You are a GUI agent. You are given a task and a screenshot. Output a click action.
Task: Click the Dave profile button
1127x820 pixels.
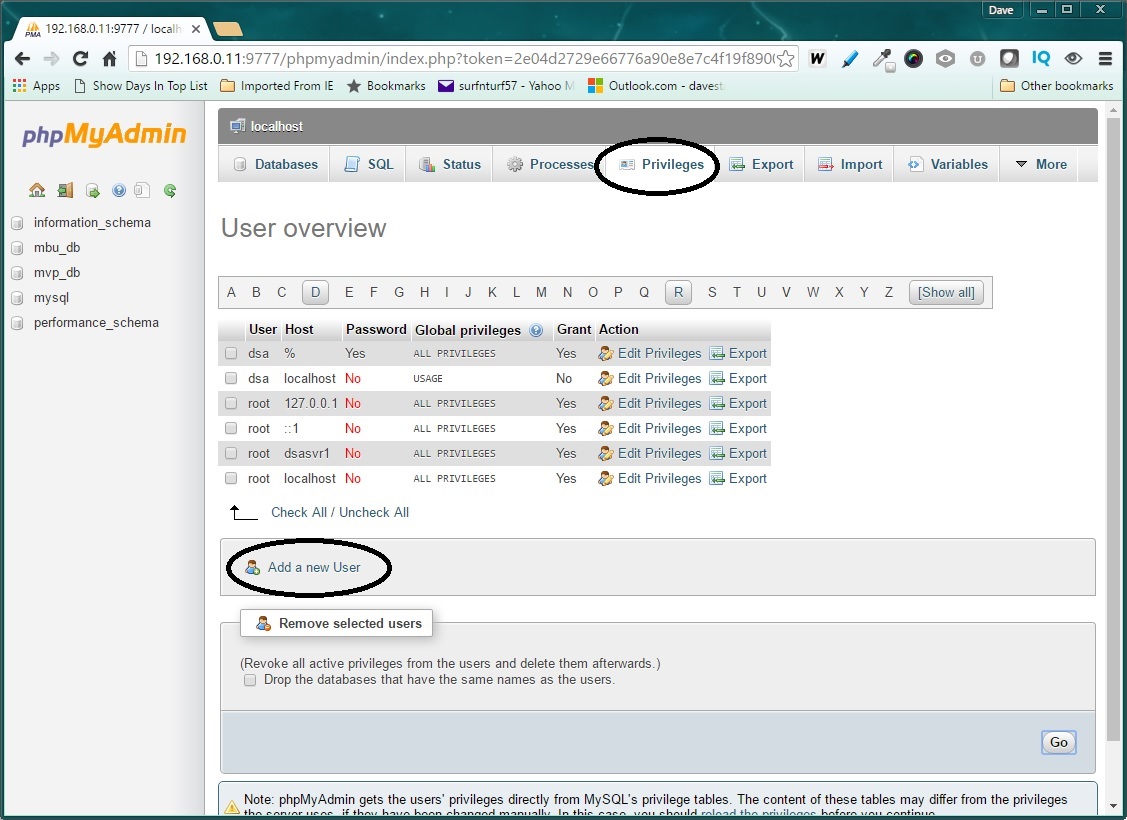1001,9
